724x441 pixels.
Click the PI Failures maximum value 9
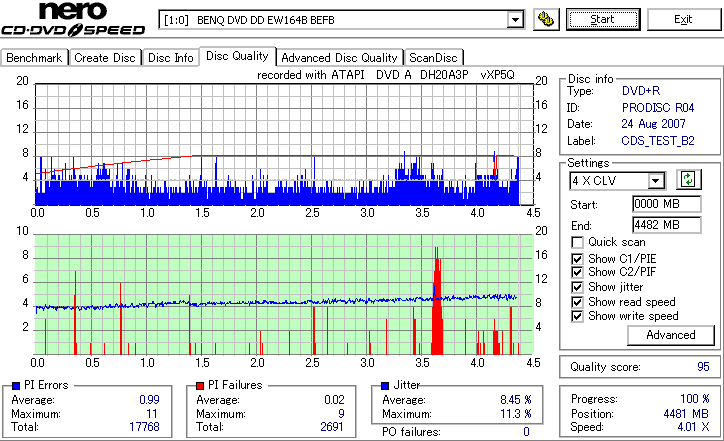pyautogui.click(x=341, y=414)
